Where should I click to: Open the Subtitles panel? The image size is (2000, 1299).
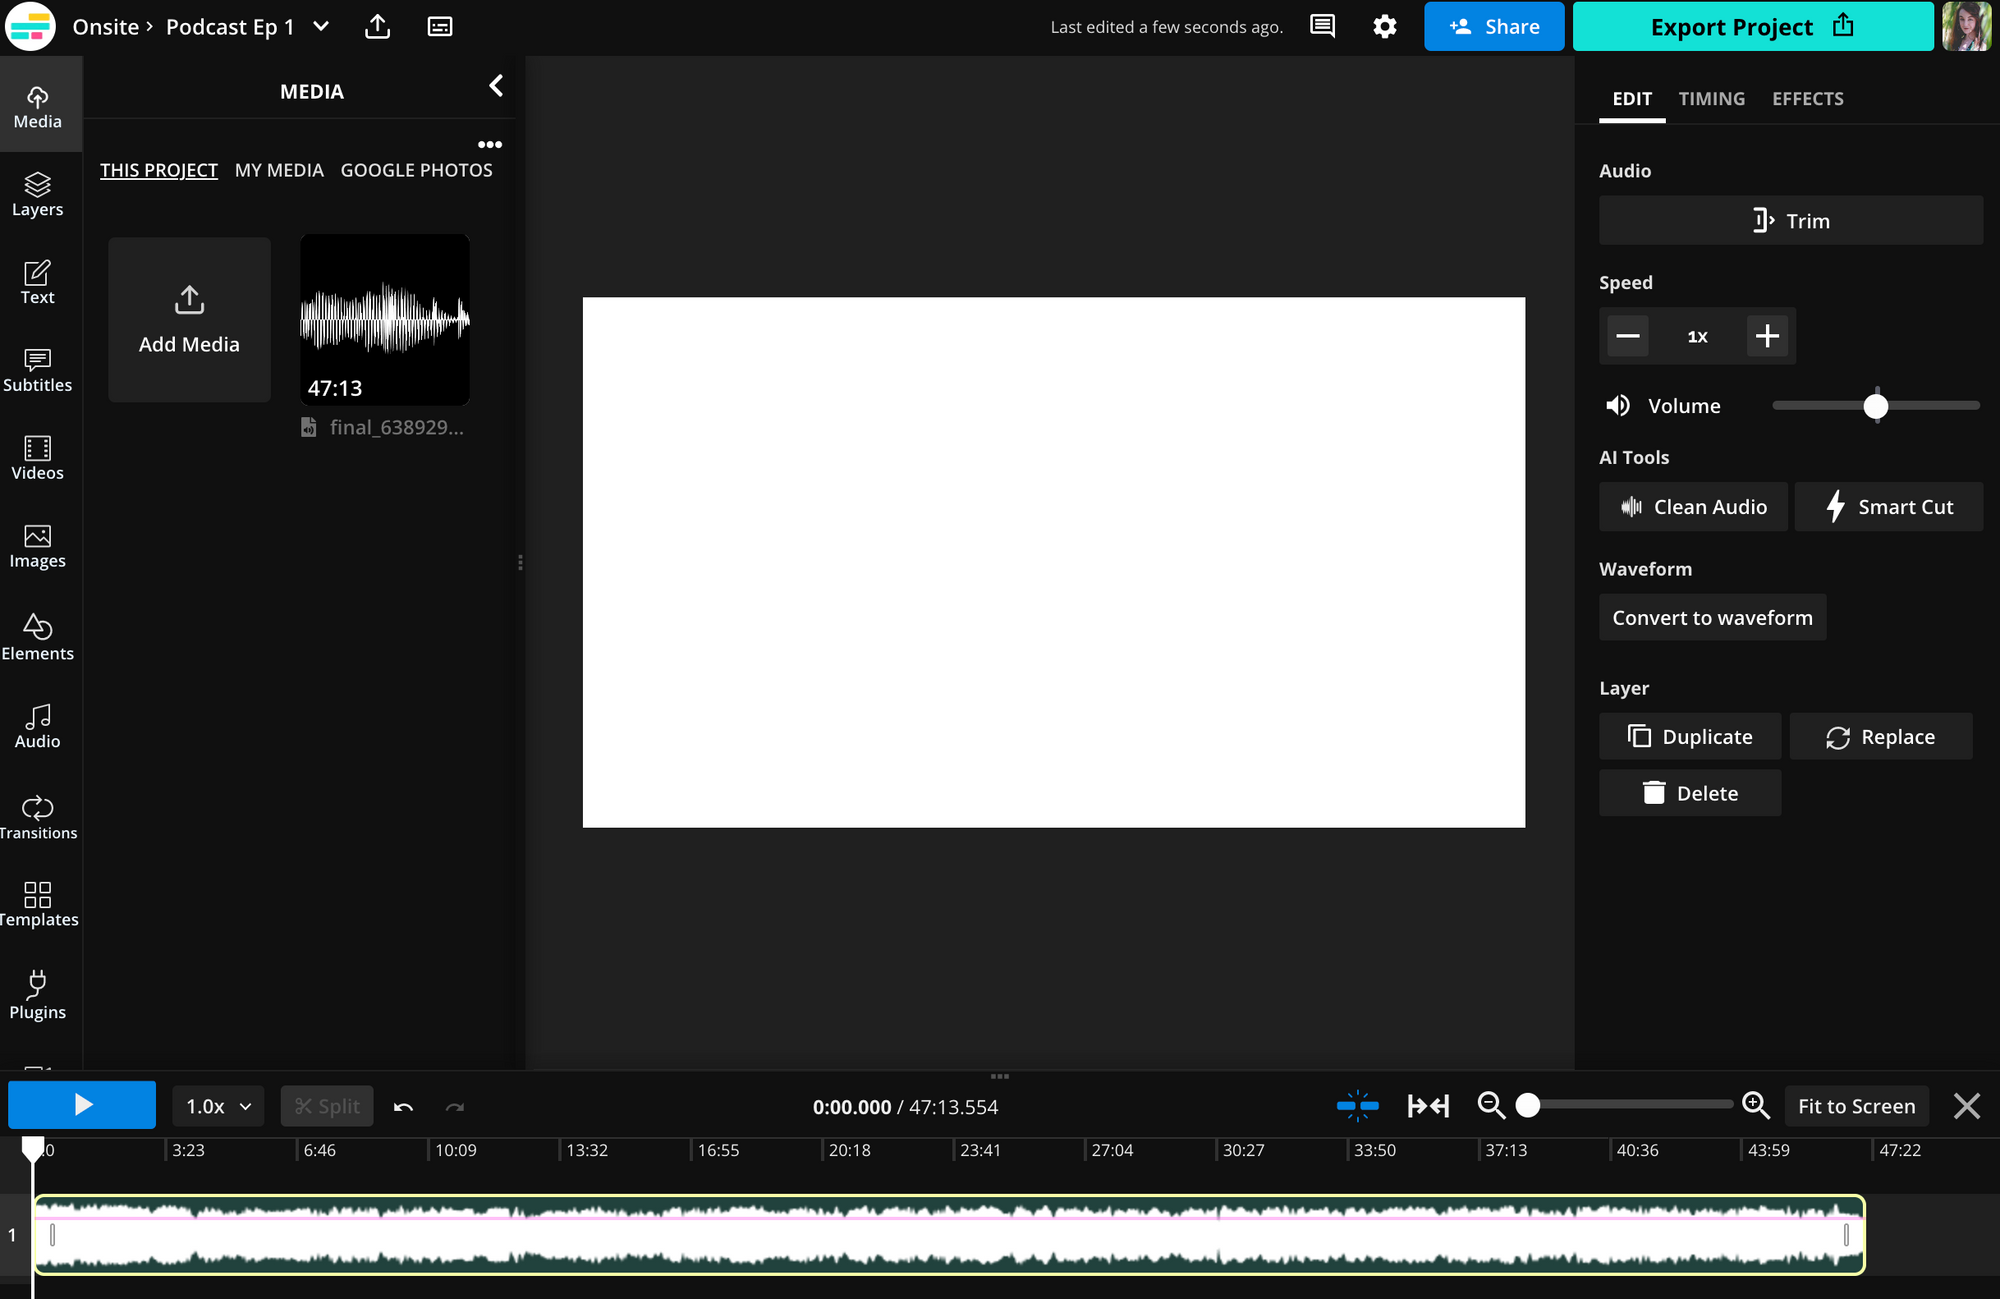point(37,368)
